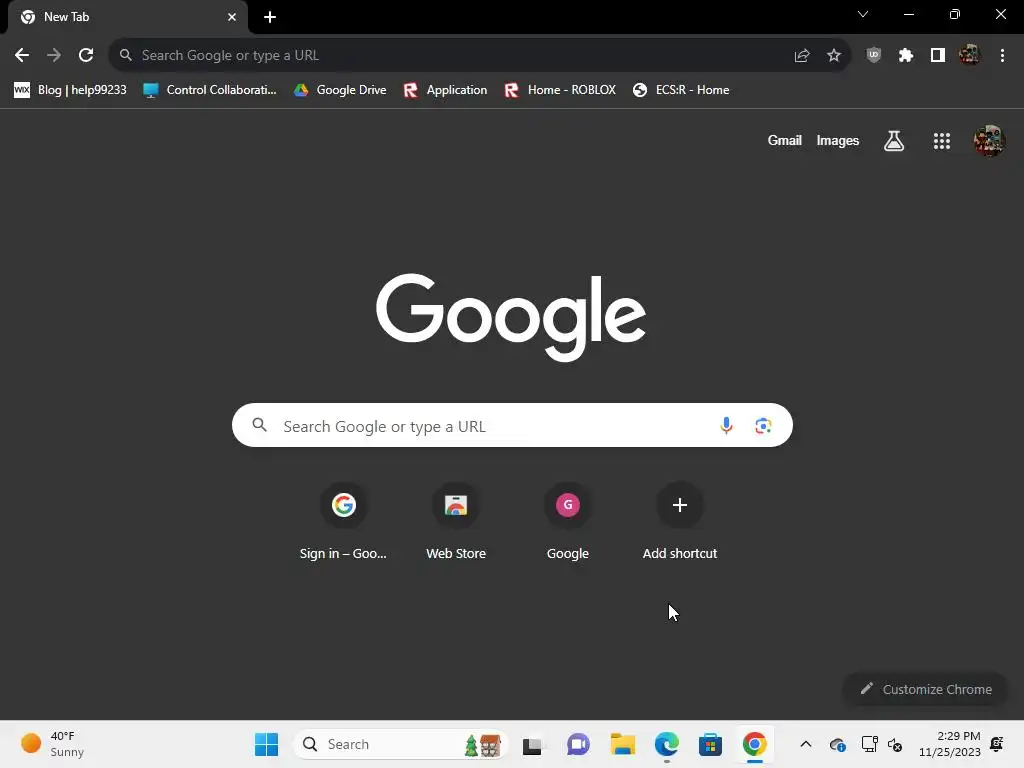Open the Blog | help99233 bookmark
1024x768 pixels.
click(71, 90)
